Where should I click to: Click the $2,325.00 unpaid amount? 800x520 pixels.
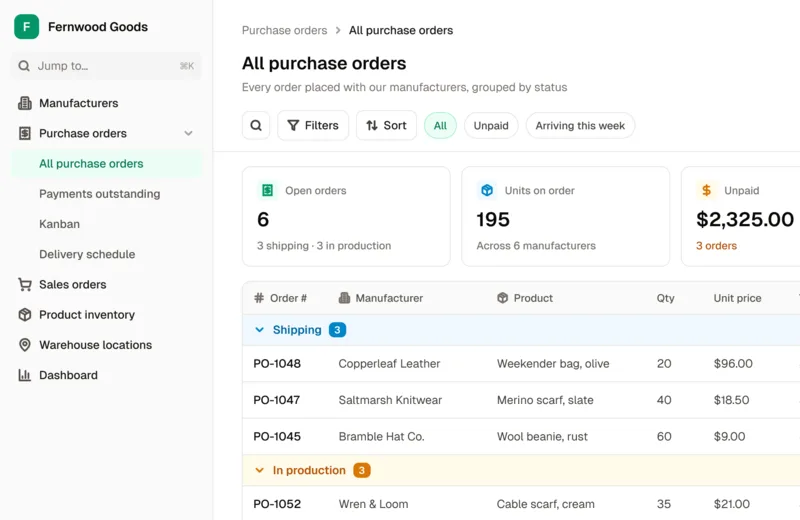point(745,219)
